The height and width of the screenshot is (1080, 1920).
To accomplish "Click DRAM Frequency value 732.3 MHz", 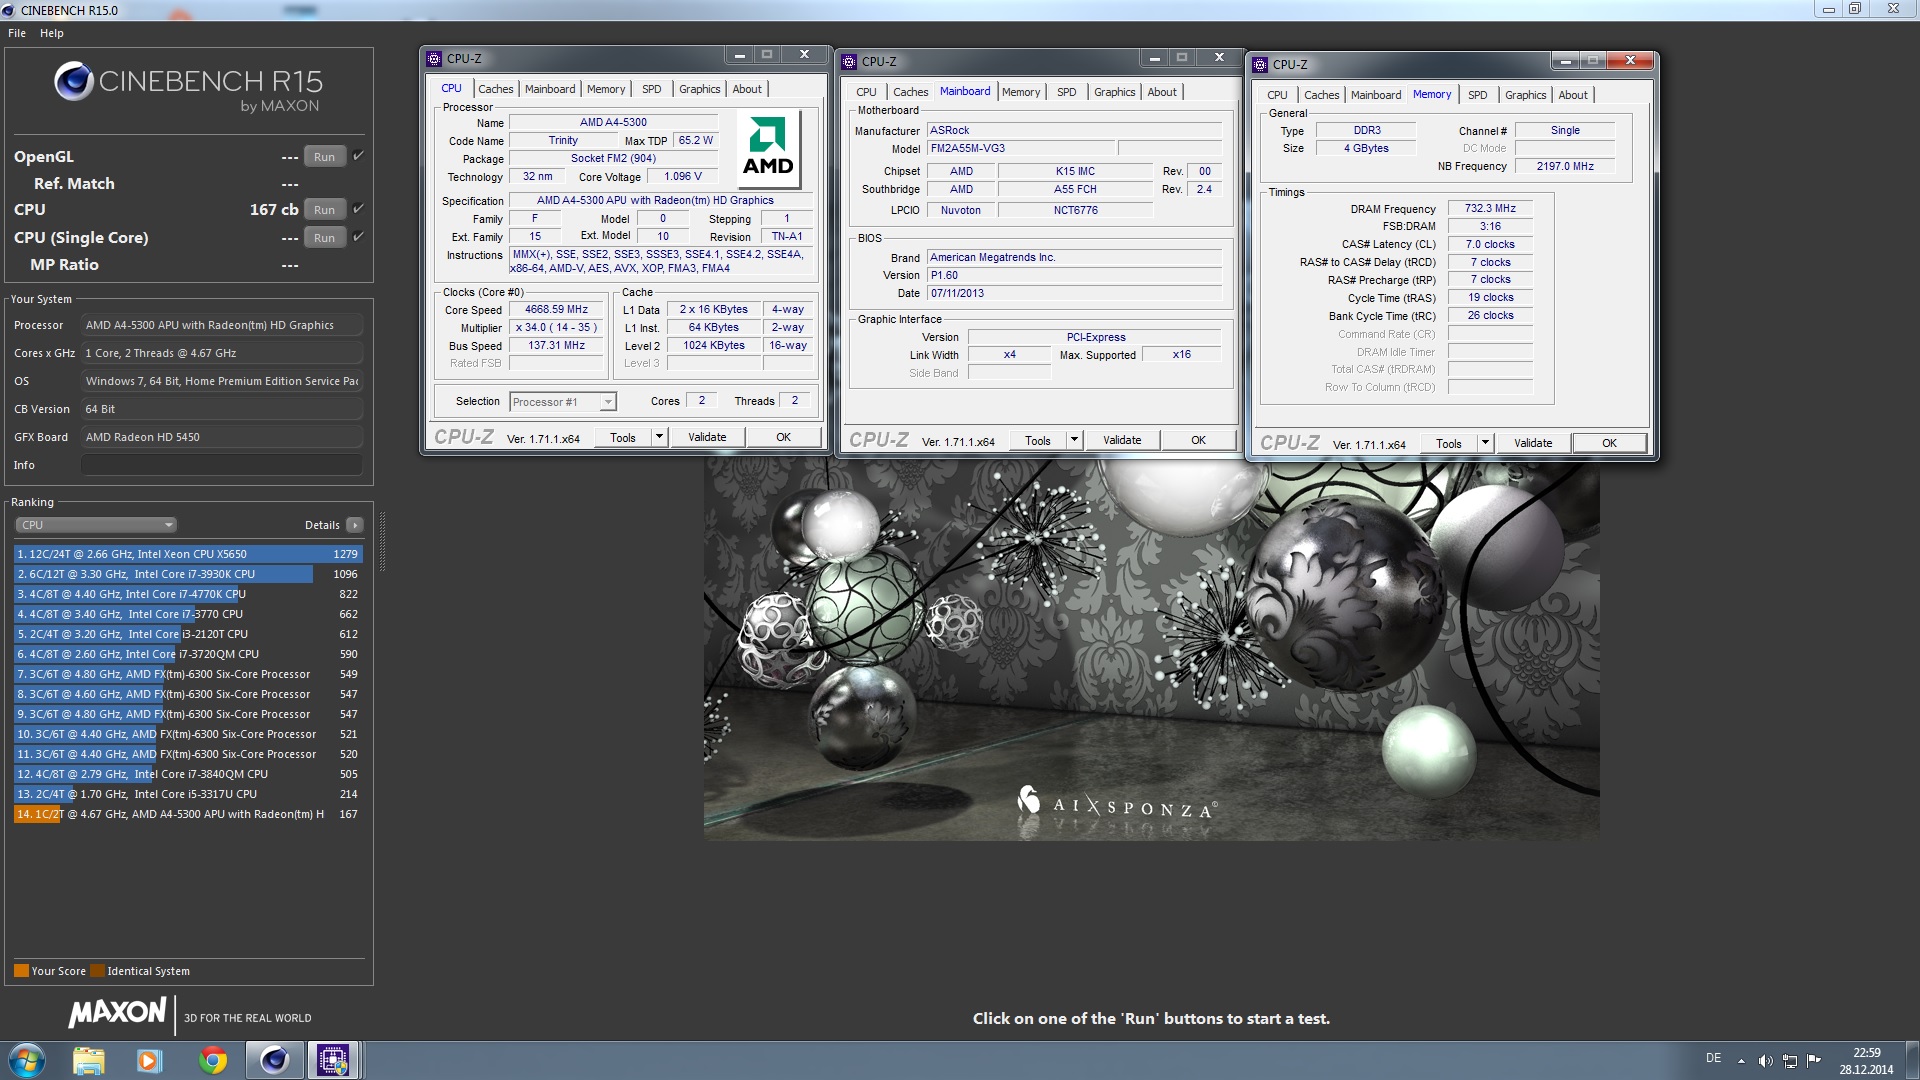I will [1490, 209].
